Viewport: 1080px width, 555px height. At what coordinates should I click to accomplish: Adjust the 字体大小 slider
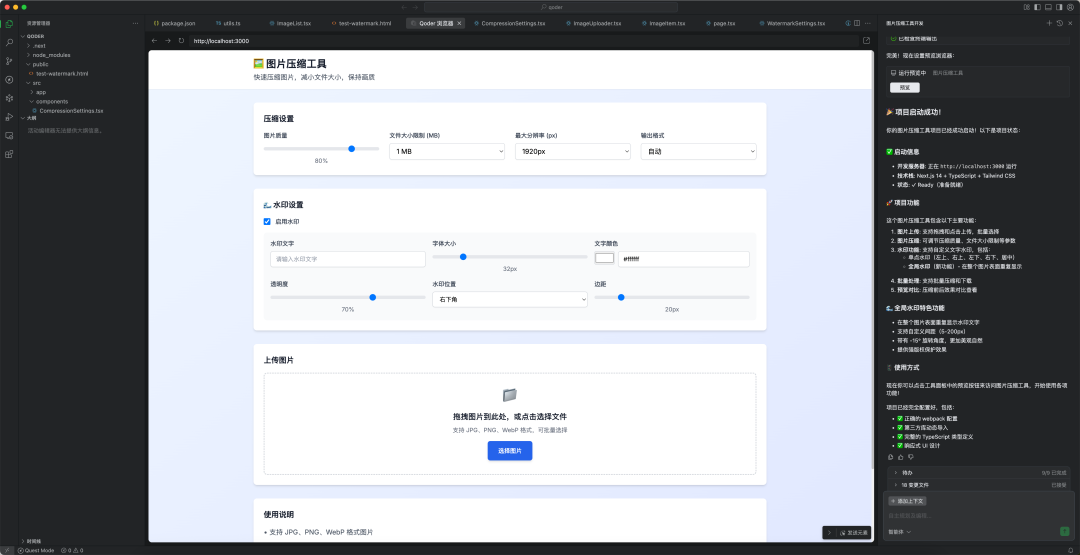click(x=510, y=257)
